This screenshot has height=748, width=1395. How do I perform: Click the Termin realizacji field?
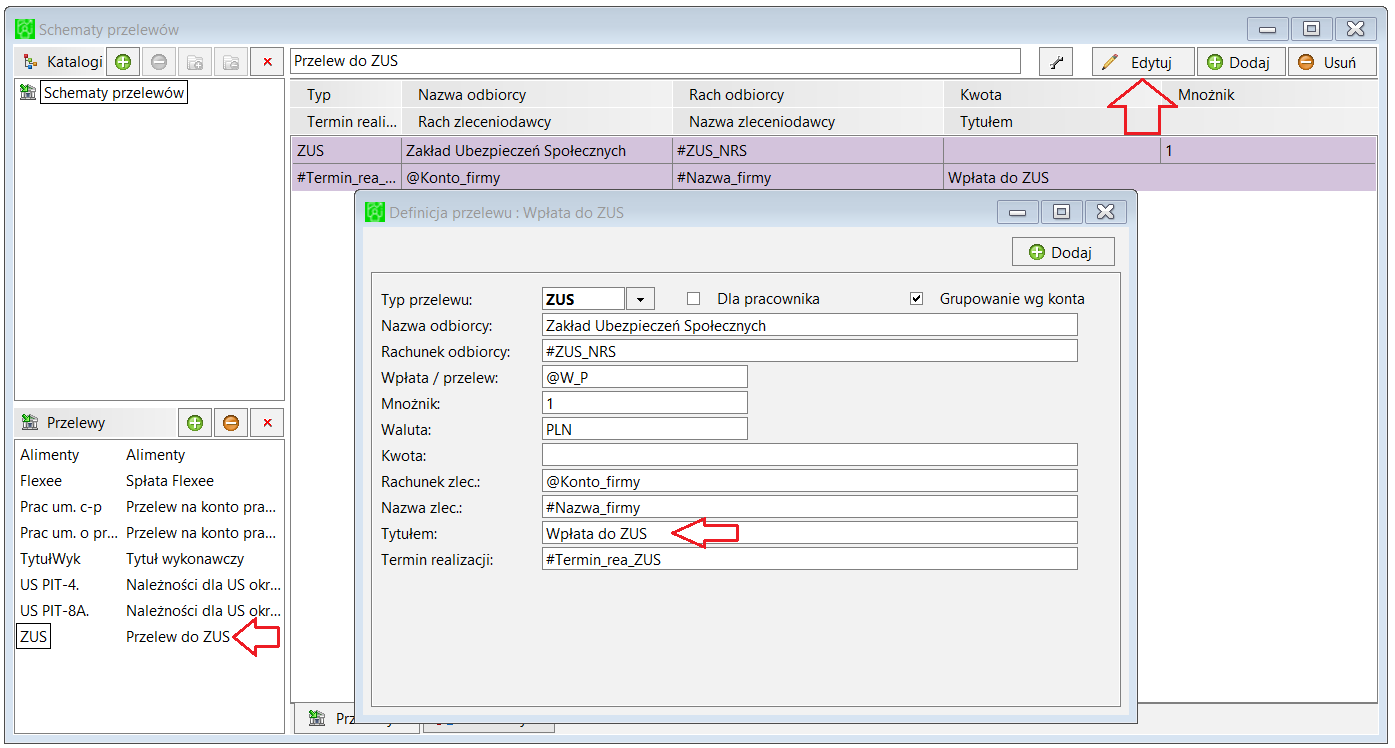[809, 559]
